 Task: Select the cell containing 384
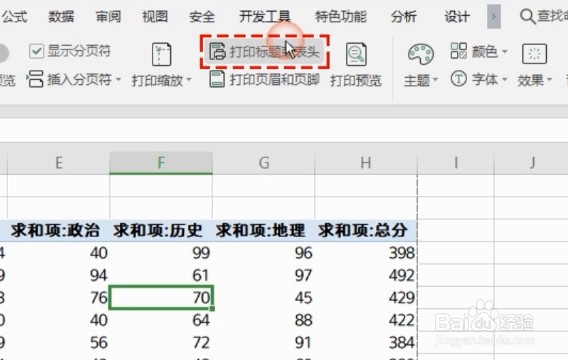click(x=366, y=343)
